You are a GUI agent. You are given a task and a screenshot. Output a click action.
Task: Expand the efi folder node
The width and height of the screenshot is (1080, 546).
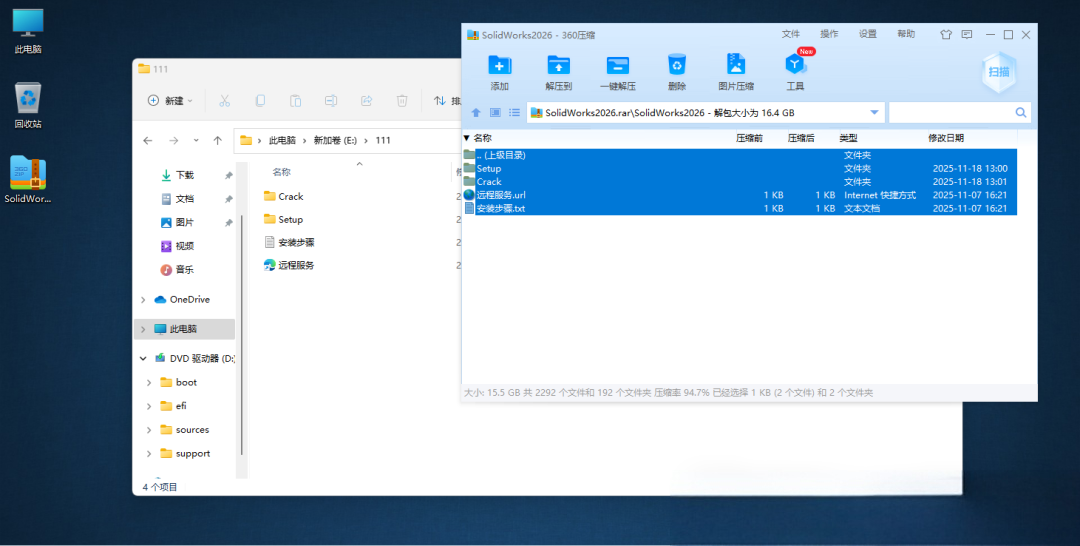click(x=149, y=406)
